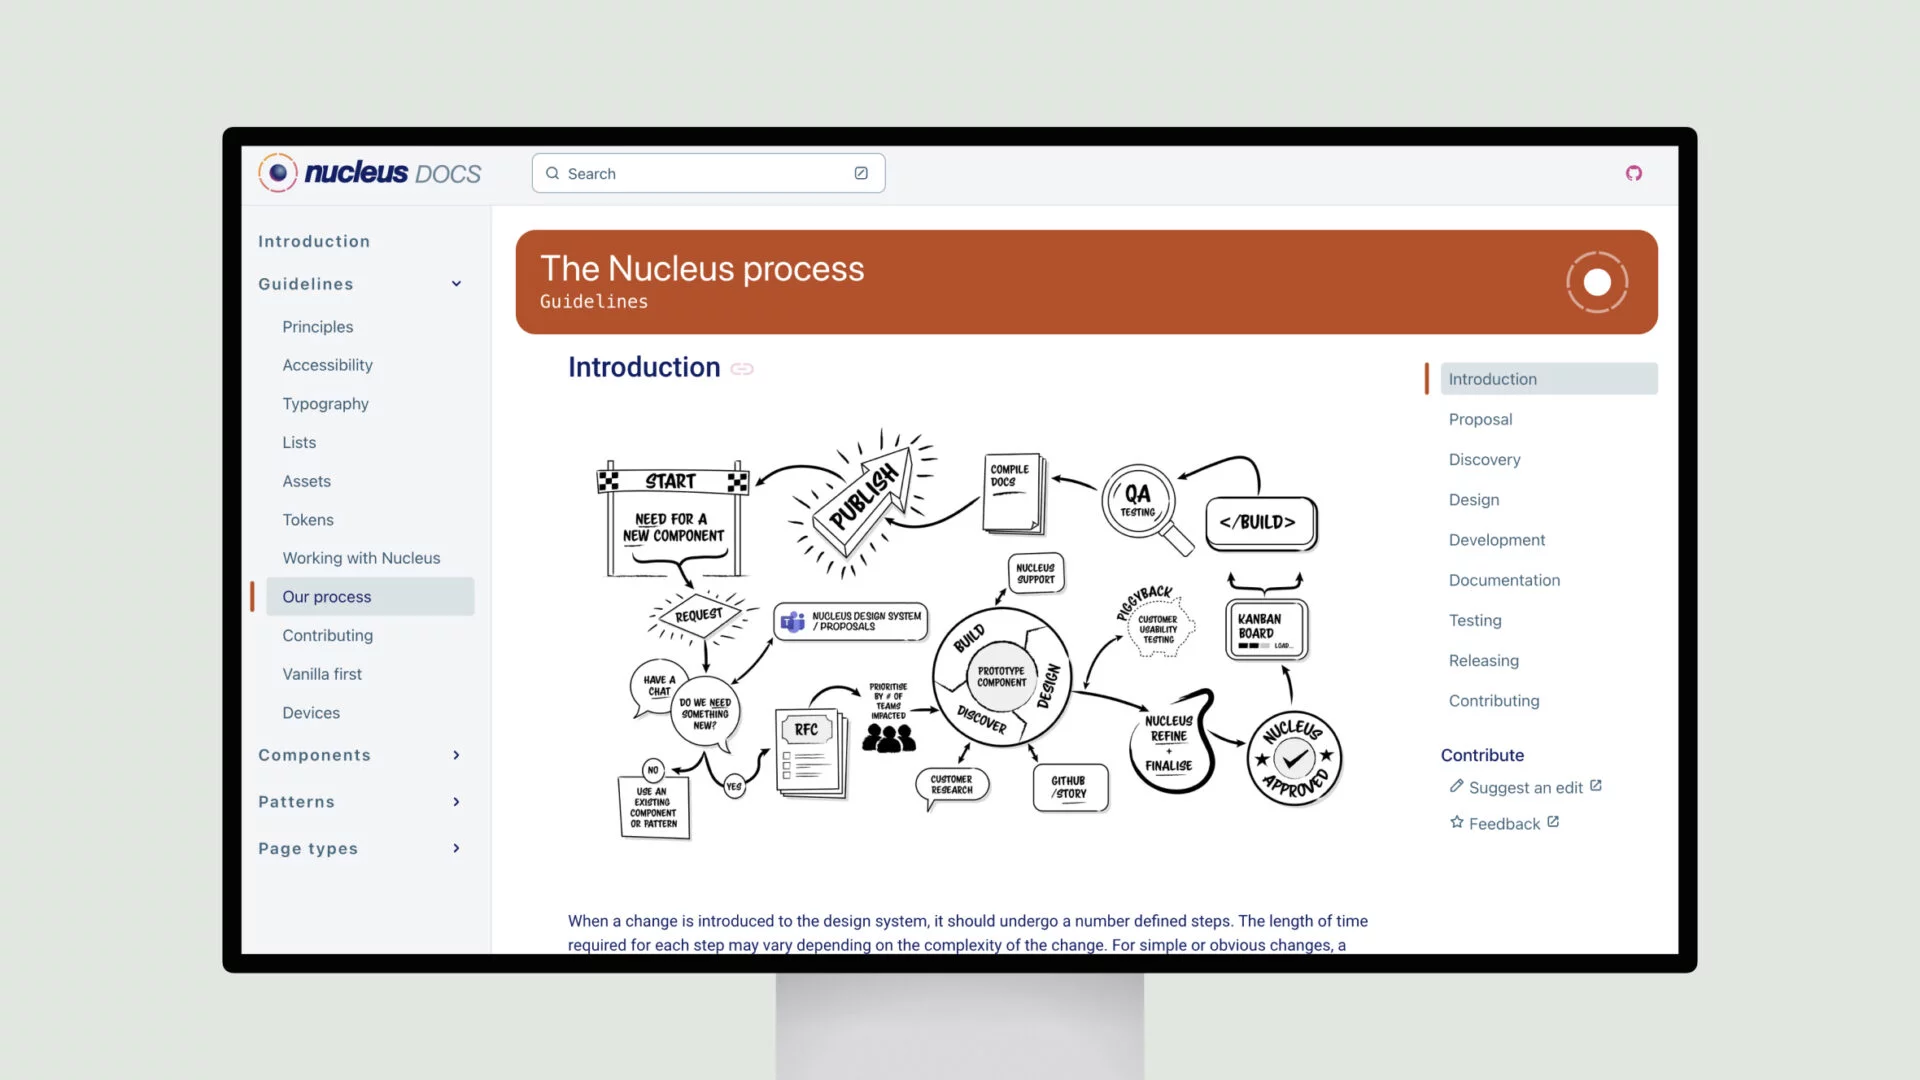
Task: Click the search icon to search docs
Action: (553, 173)
